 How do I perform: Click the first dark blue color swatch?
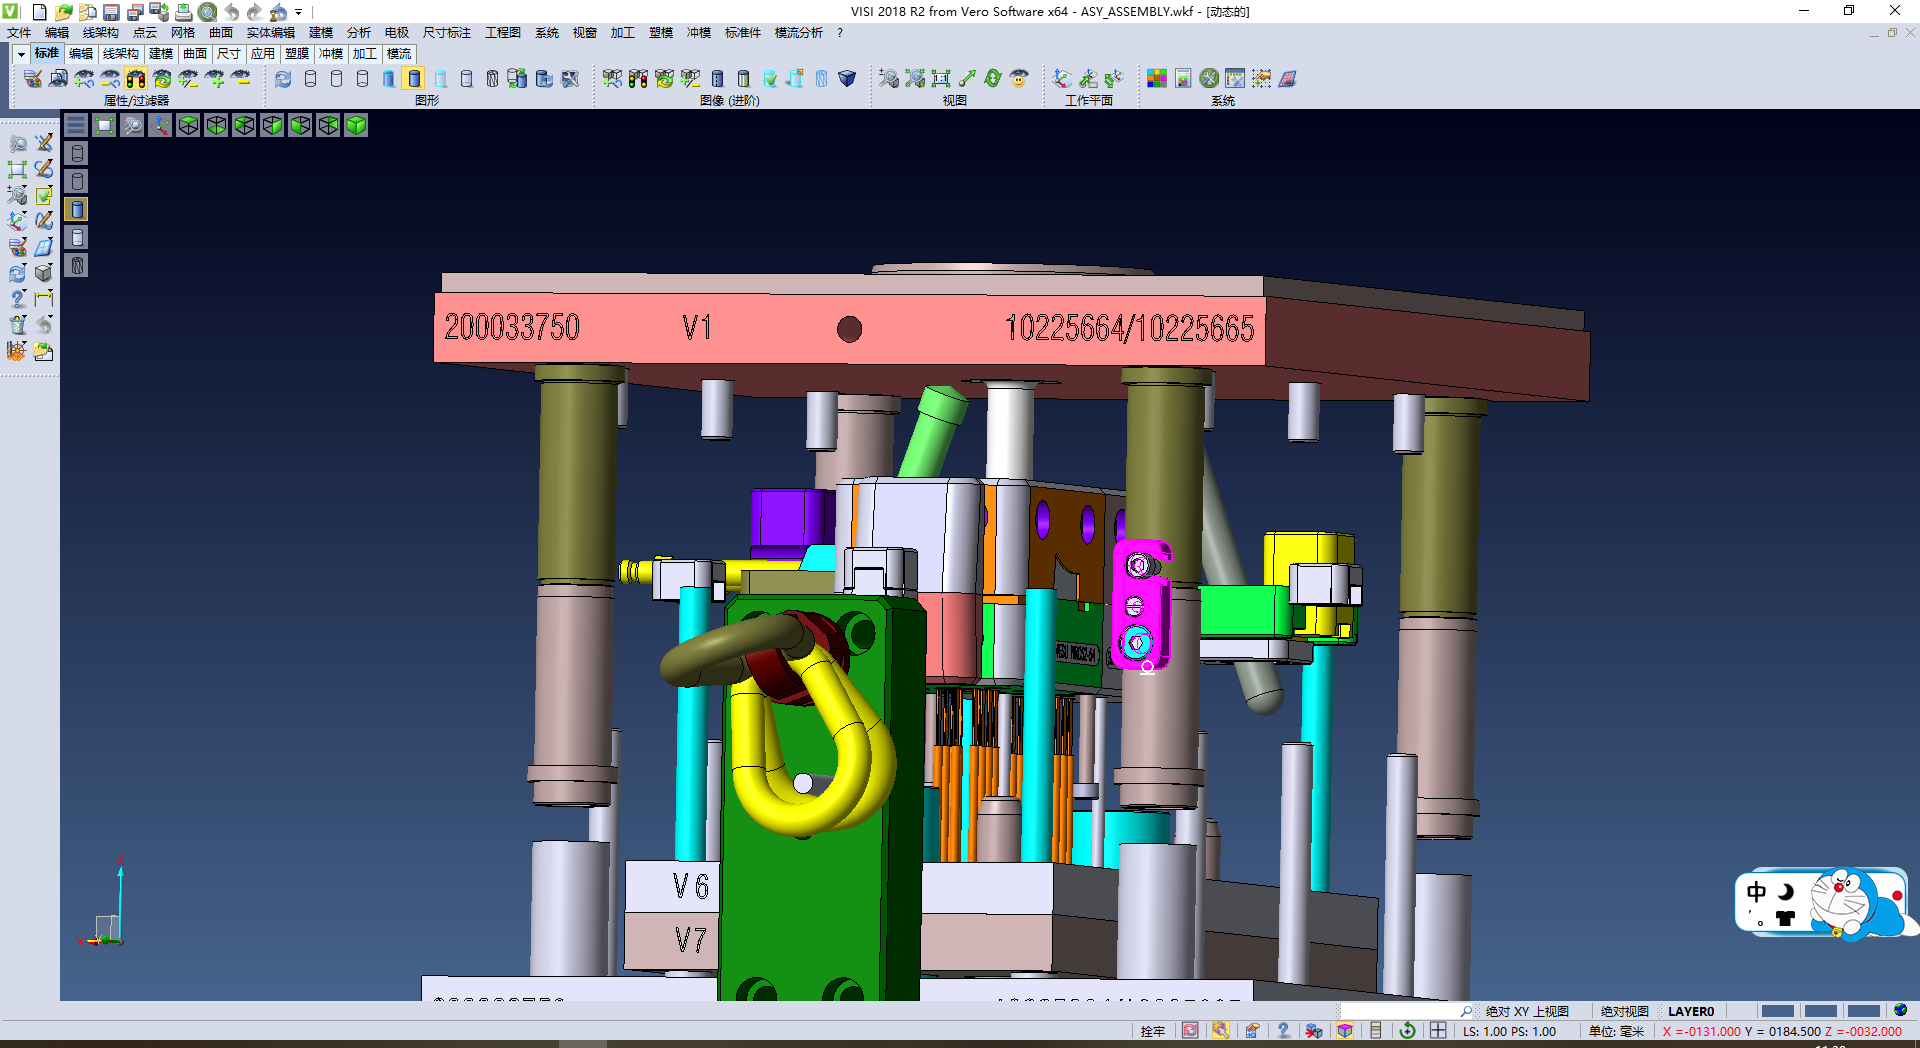[1777, 1011]
